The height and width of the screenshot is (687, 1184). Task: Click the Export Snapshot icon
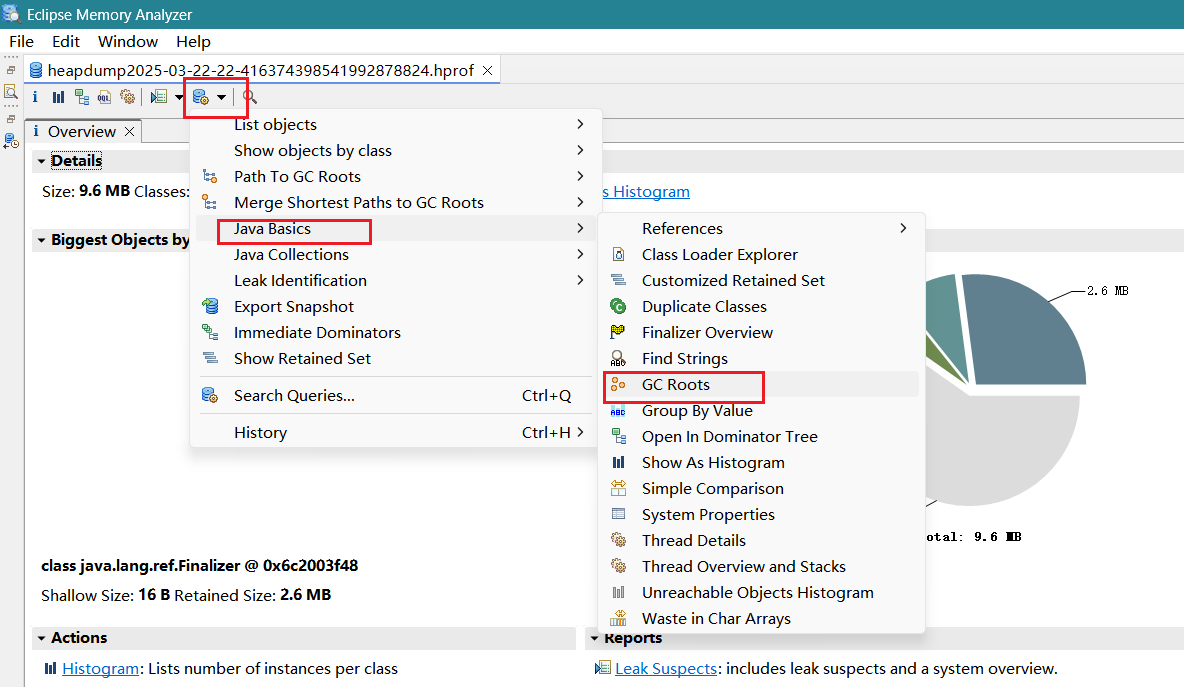210,307
